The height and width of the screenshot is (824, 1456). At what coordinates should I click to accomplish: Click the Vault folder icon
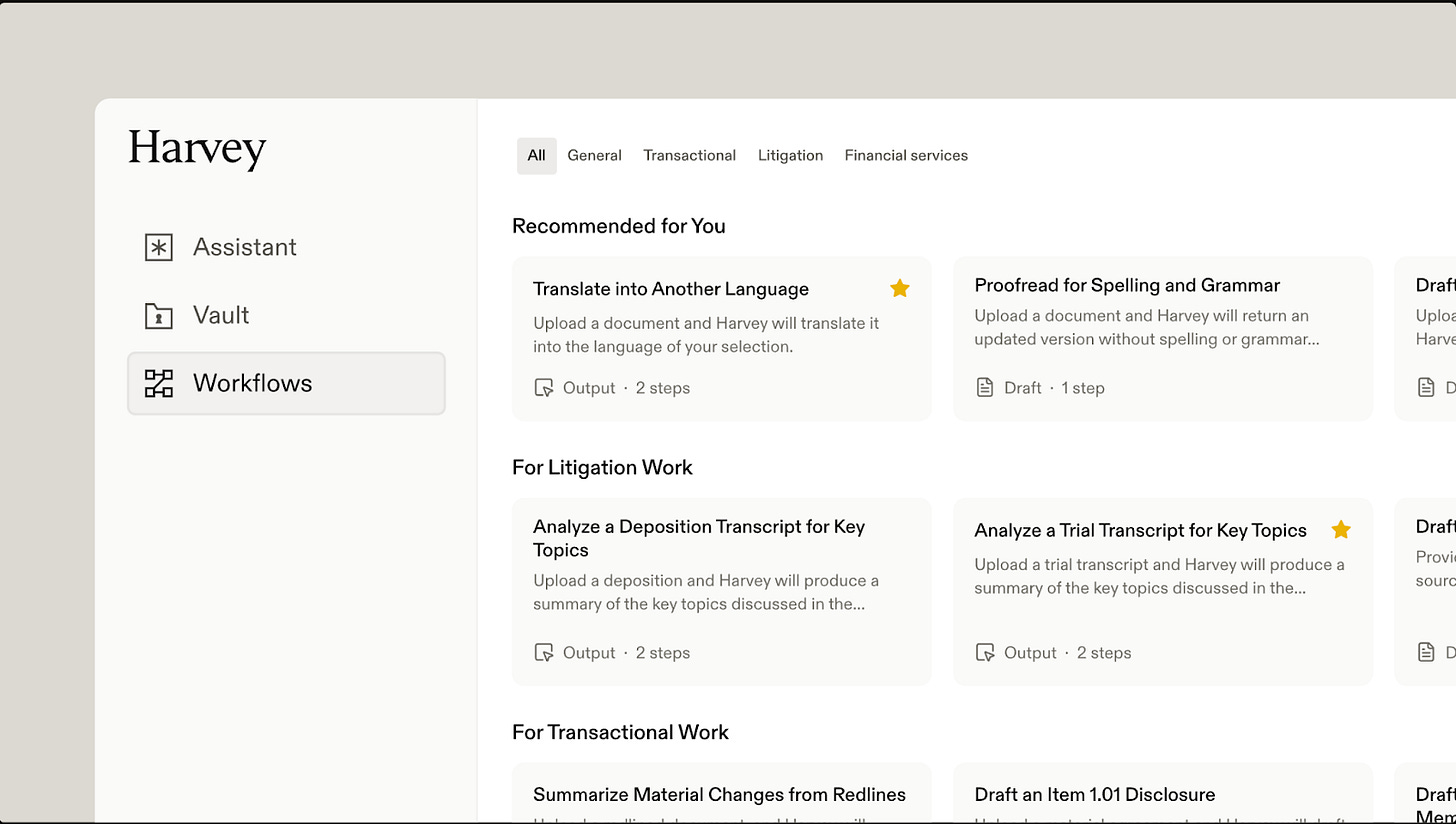tap(159, 316)
